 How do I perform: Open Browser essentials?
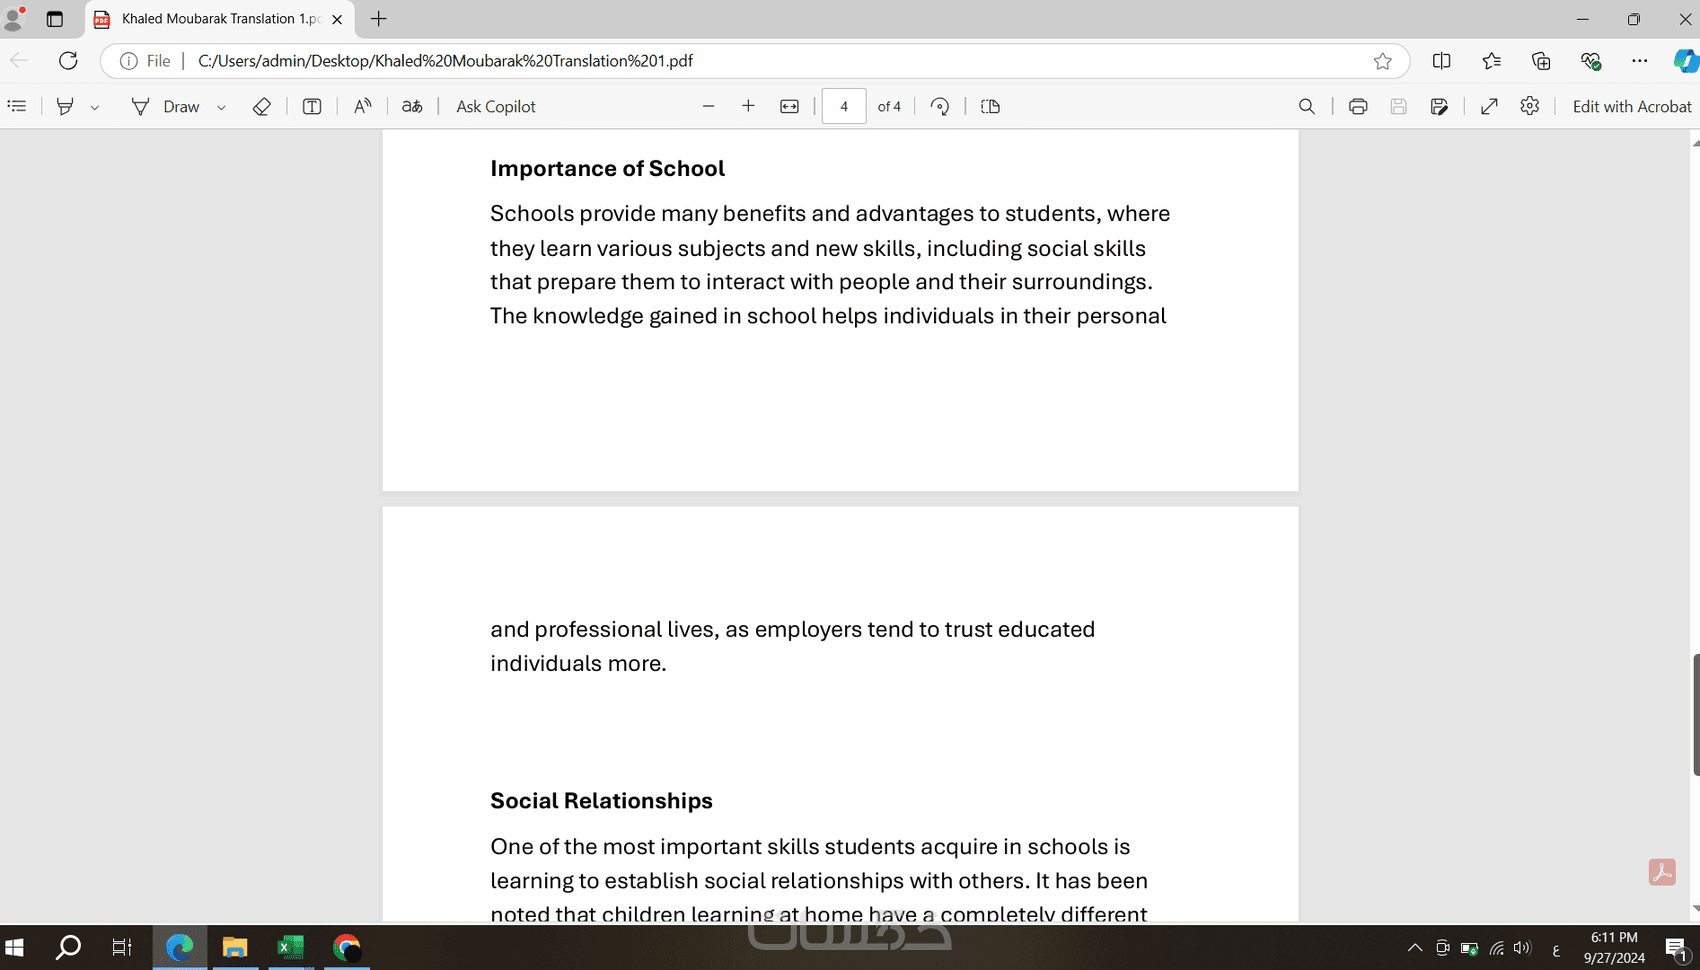click(1591, 61)
